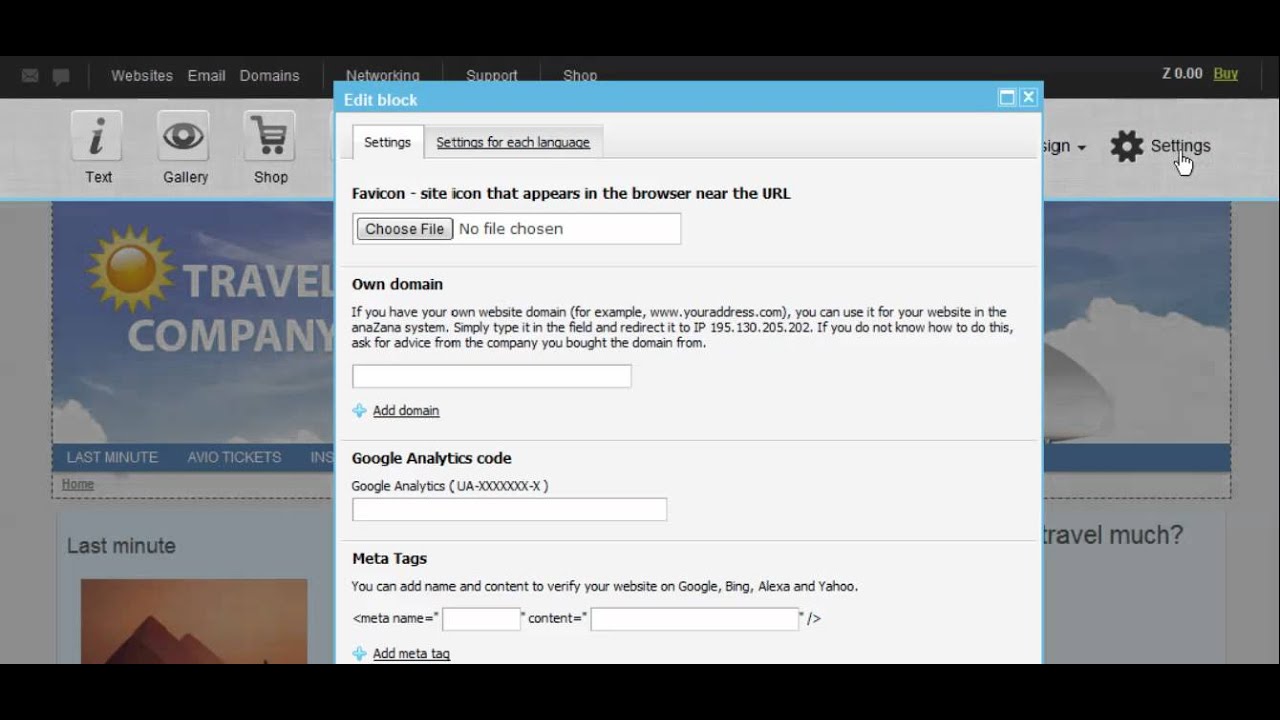Image resolution: width=1280 pixels, height=720 pixels.
Task: Click the No file chosen text
Action: (x=511, y=229)
